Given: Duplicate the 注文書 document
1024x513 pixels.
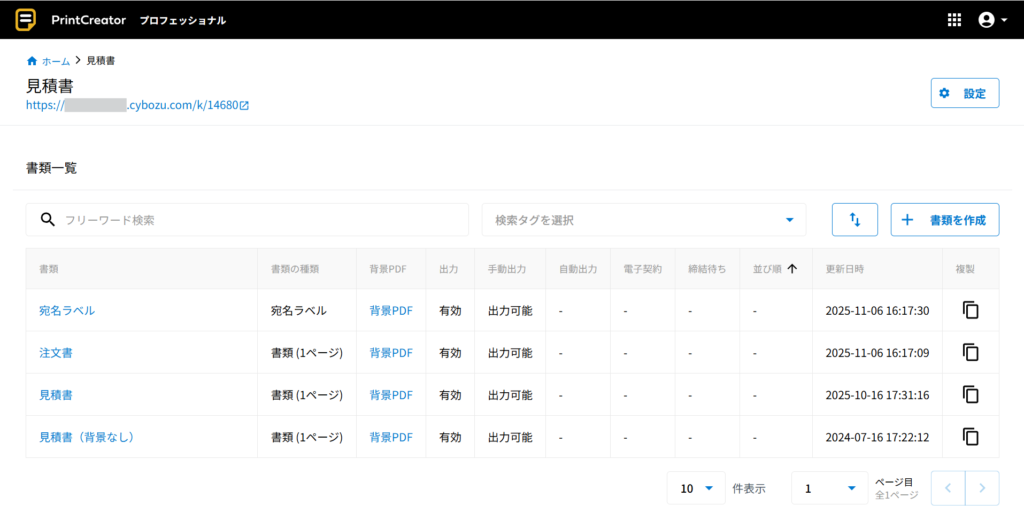Looking at the screenshot, I should 970,353.
